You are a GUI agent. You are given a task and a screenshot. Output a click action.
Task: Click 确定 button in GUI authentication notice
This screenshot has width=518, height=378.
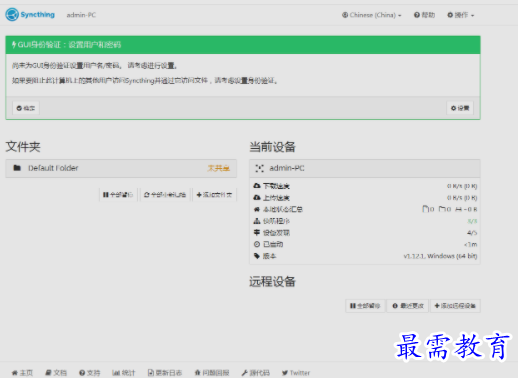(26, 108)
